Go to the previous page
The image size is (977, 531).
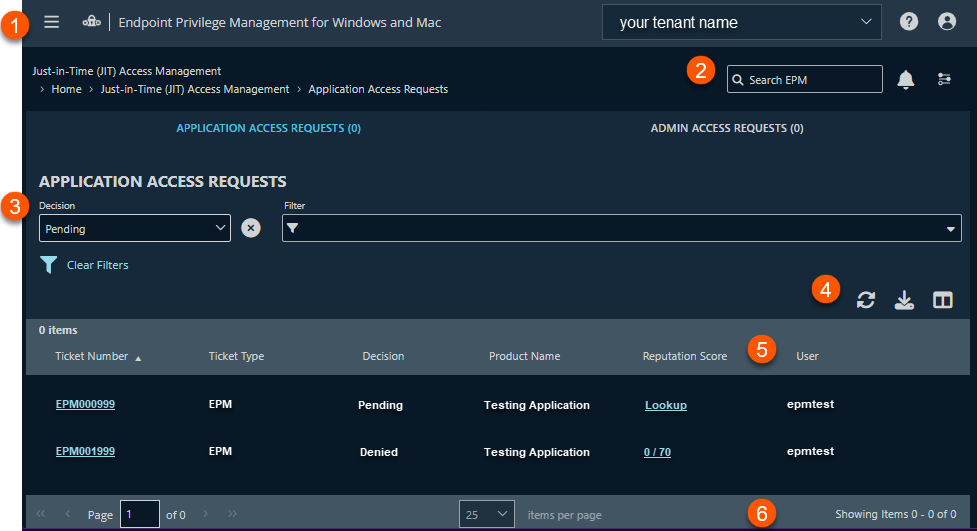pyautogui.click(x=67, y=514)
